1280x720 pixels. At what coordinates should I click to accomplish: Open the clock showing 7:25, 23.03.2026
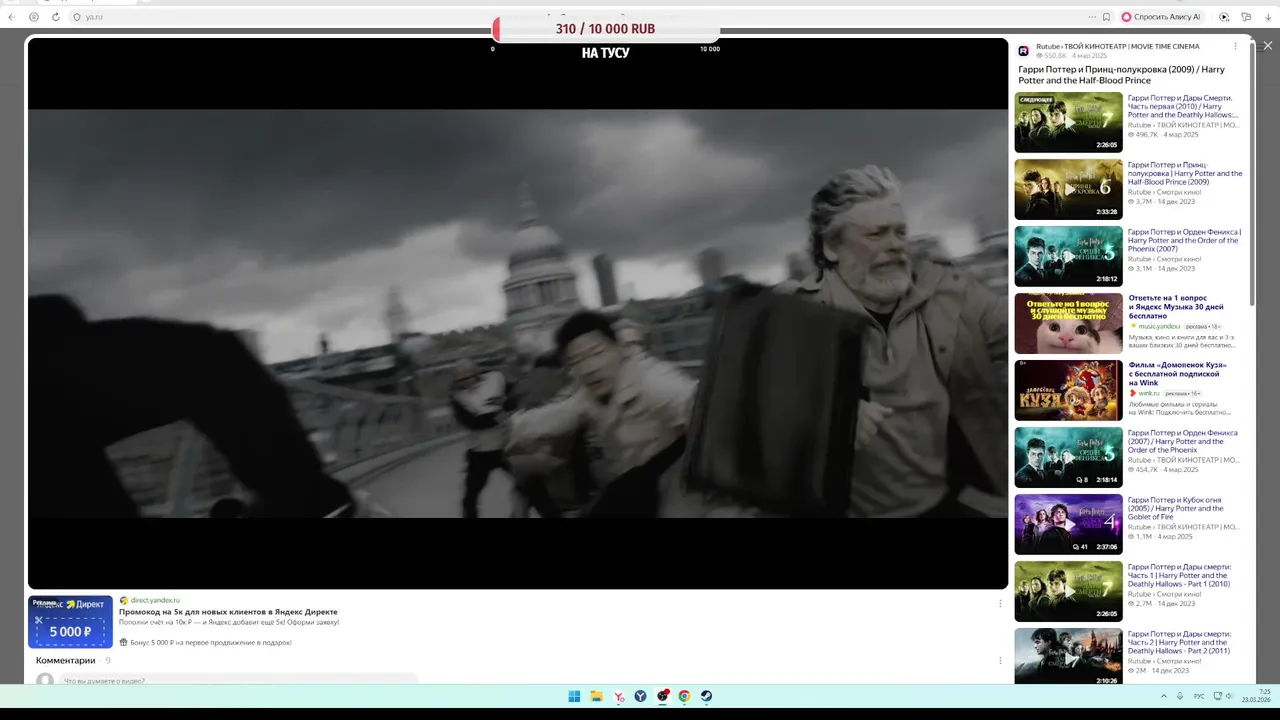click(1257, 696)
